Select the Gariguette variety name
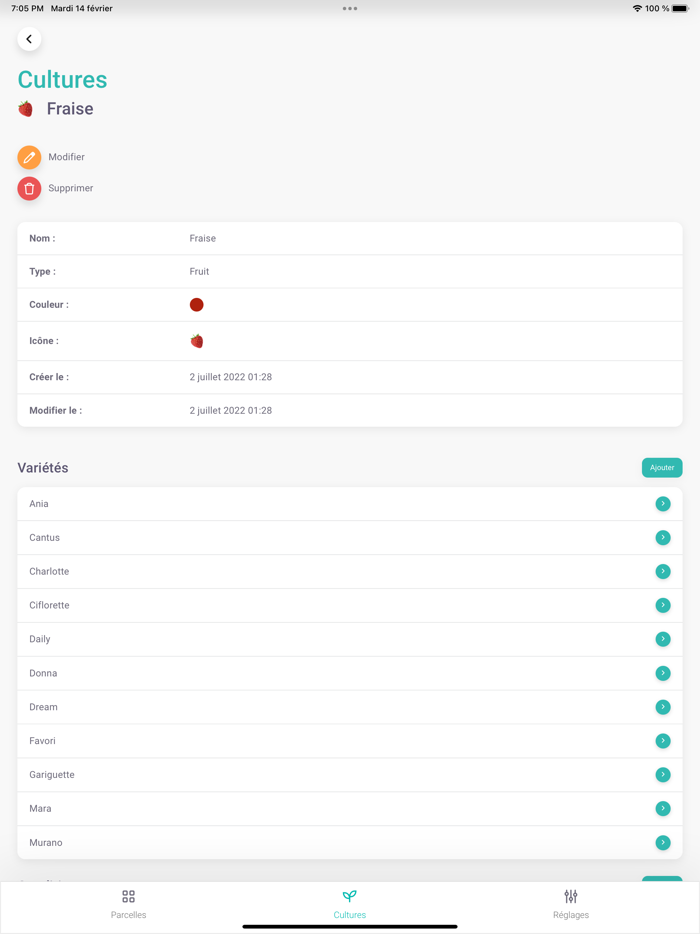Screen dimensions: 700x934 tap(52, 774)
